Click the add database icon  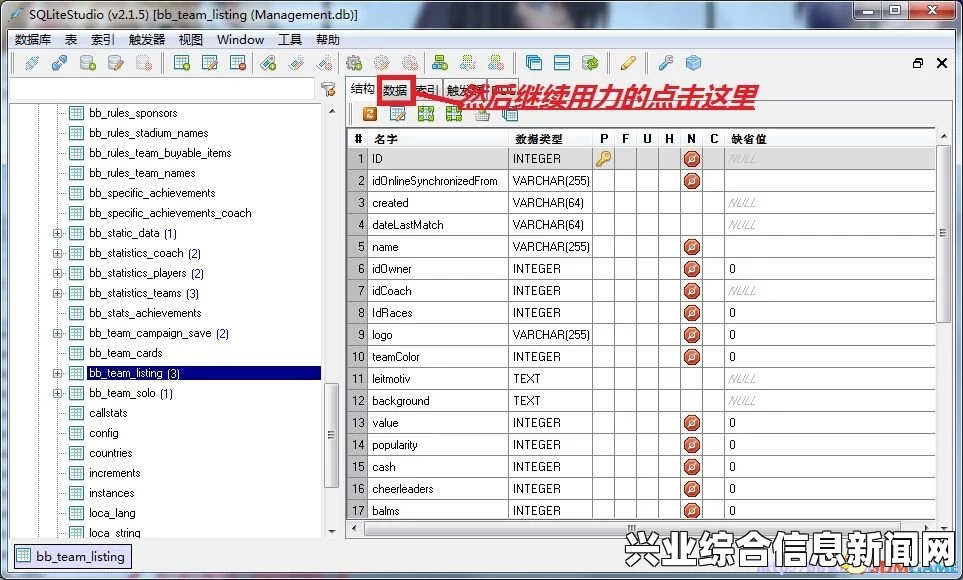[88, 63]
